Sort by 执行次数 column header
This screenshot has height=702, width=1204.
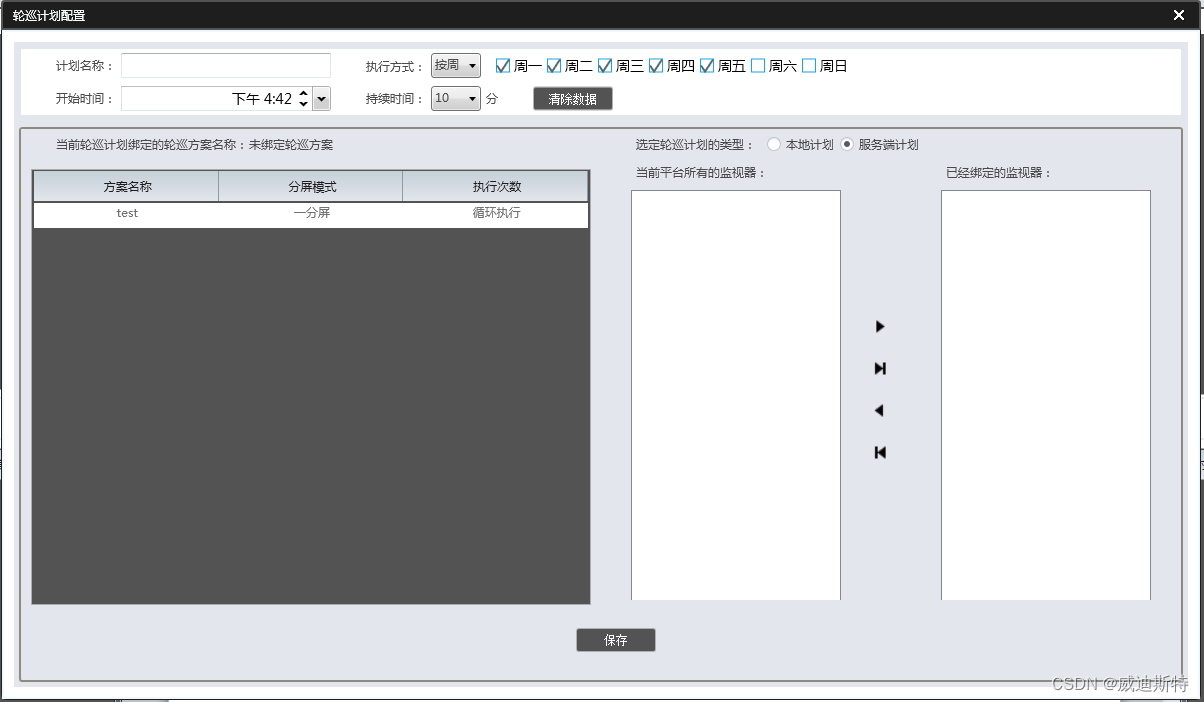(x=496, y=187)
